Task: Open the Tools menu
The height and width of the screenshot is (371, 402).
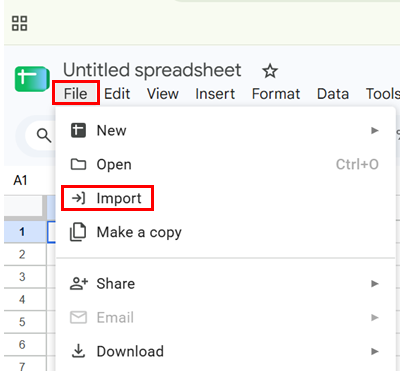Action: click(x=383, y=94)
